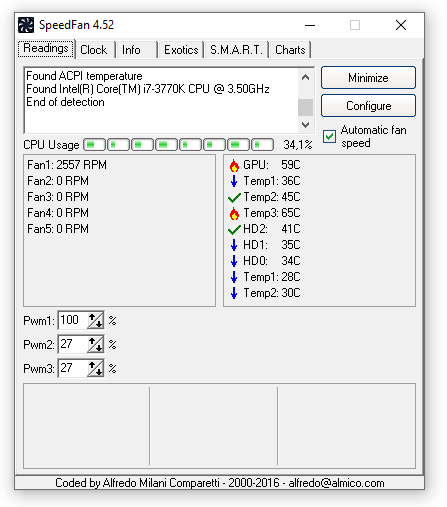Click the flame icon next to GPU 59C
The width and height of the screenshot is (447, 507).
pyautogui.click(x=234, y=165)
